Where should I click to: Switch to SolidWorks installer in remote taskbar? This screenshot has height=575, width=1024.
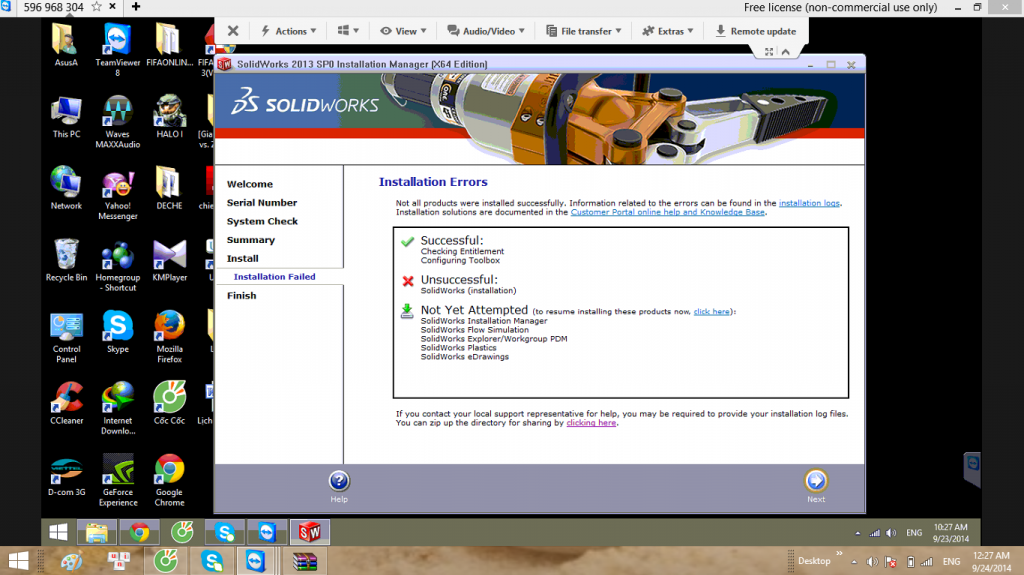[x=310, y=533]
